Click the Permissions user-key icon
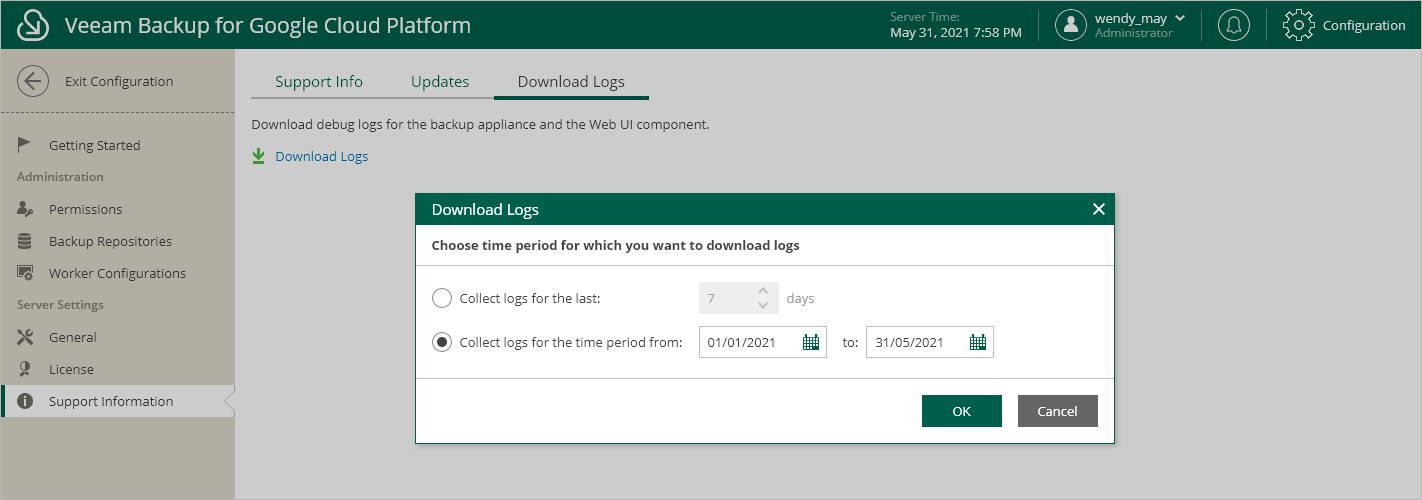 26,209
